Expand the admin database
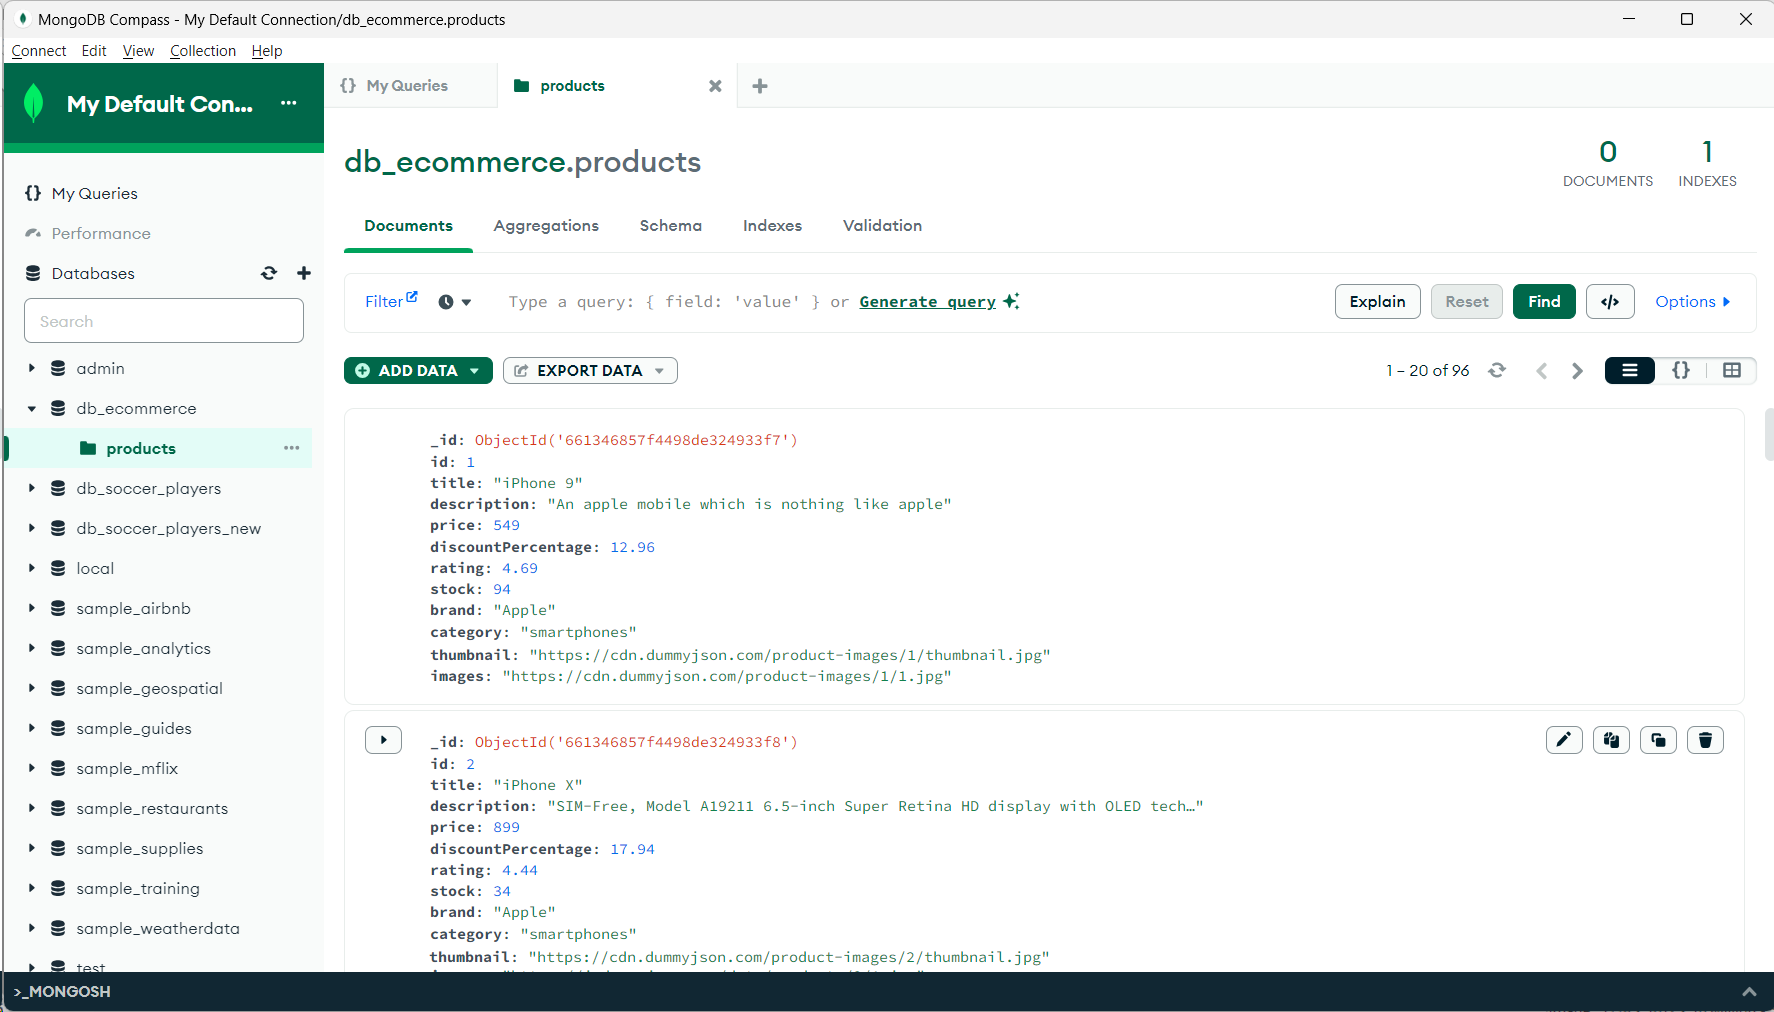This screenshot has height=1012, width=1774. coord(31,368)
